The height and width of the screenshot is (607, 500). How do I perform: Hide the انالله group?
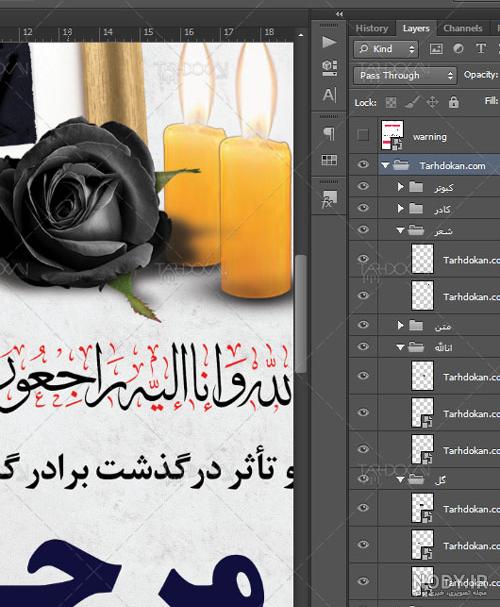tap(363, 346)
